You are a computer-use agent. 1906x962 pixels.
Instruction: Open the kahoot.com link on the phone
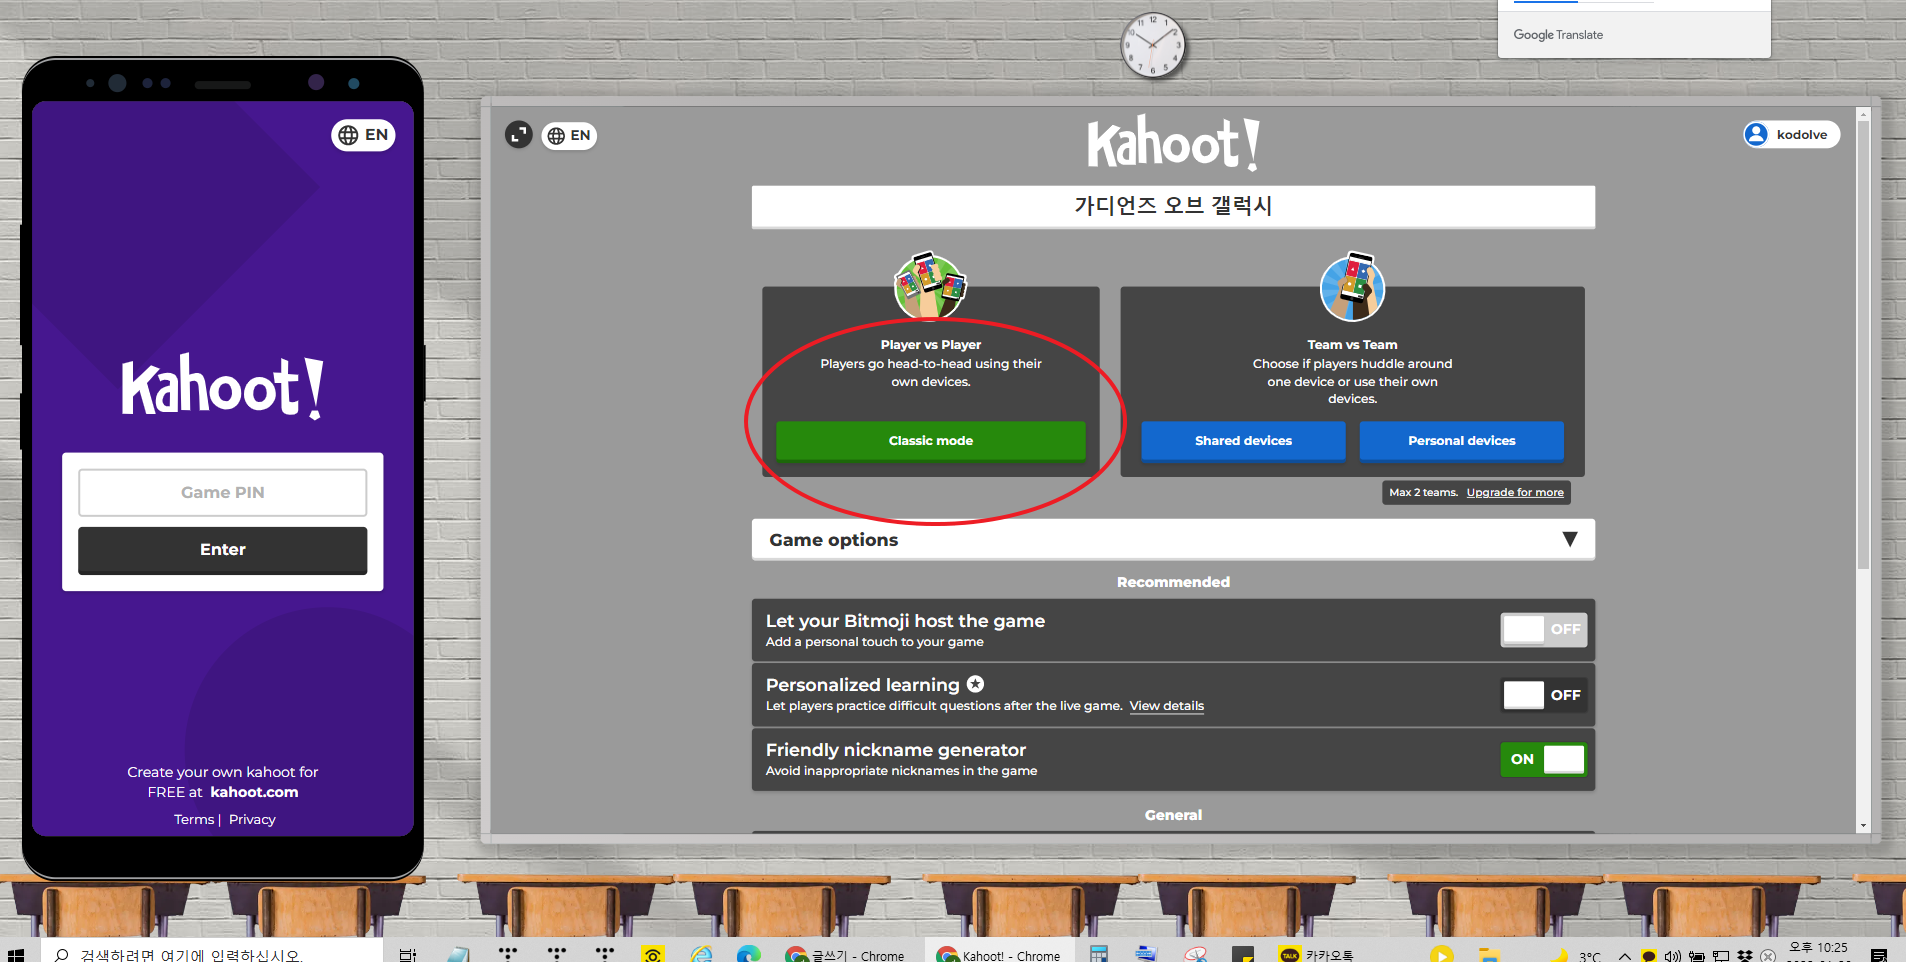(x=254, y=792)
